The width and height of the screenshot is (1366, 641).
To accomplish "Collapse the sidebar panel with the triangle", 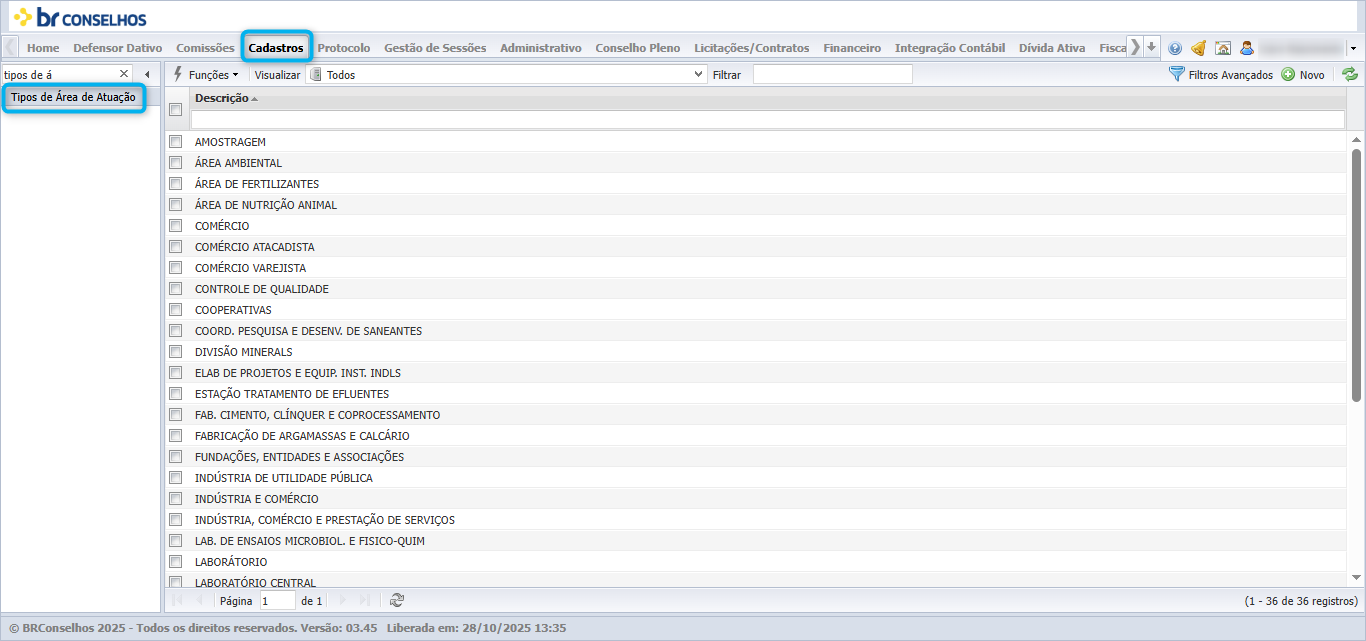I will pos(147,74).
